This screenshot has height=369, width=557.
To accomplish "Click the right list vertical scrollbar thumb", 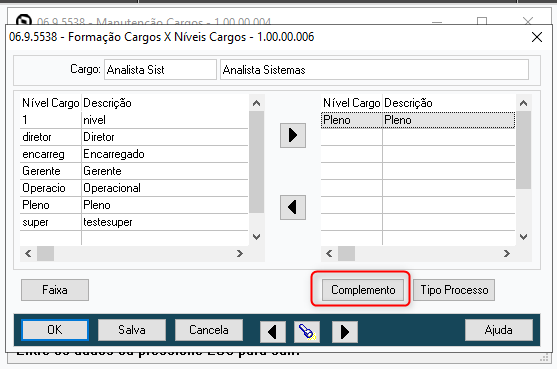I will [x=523, y=150].
